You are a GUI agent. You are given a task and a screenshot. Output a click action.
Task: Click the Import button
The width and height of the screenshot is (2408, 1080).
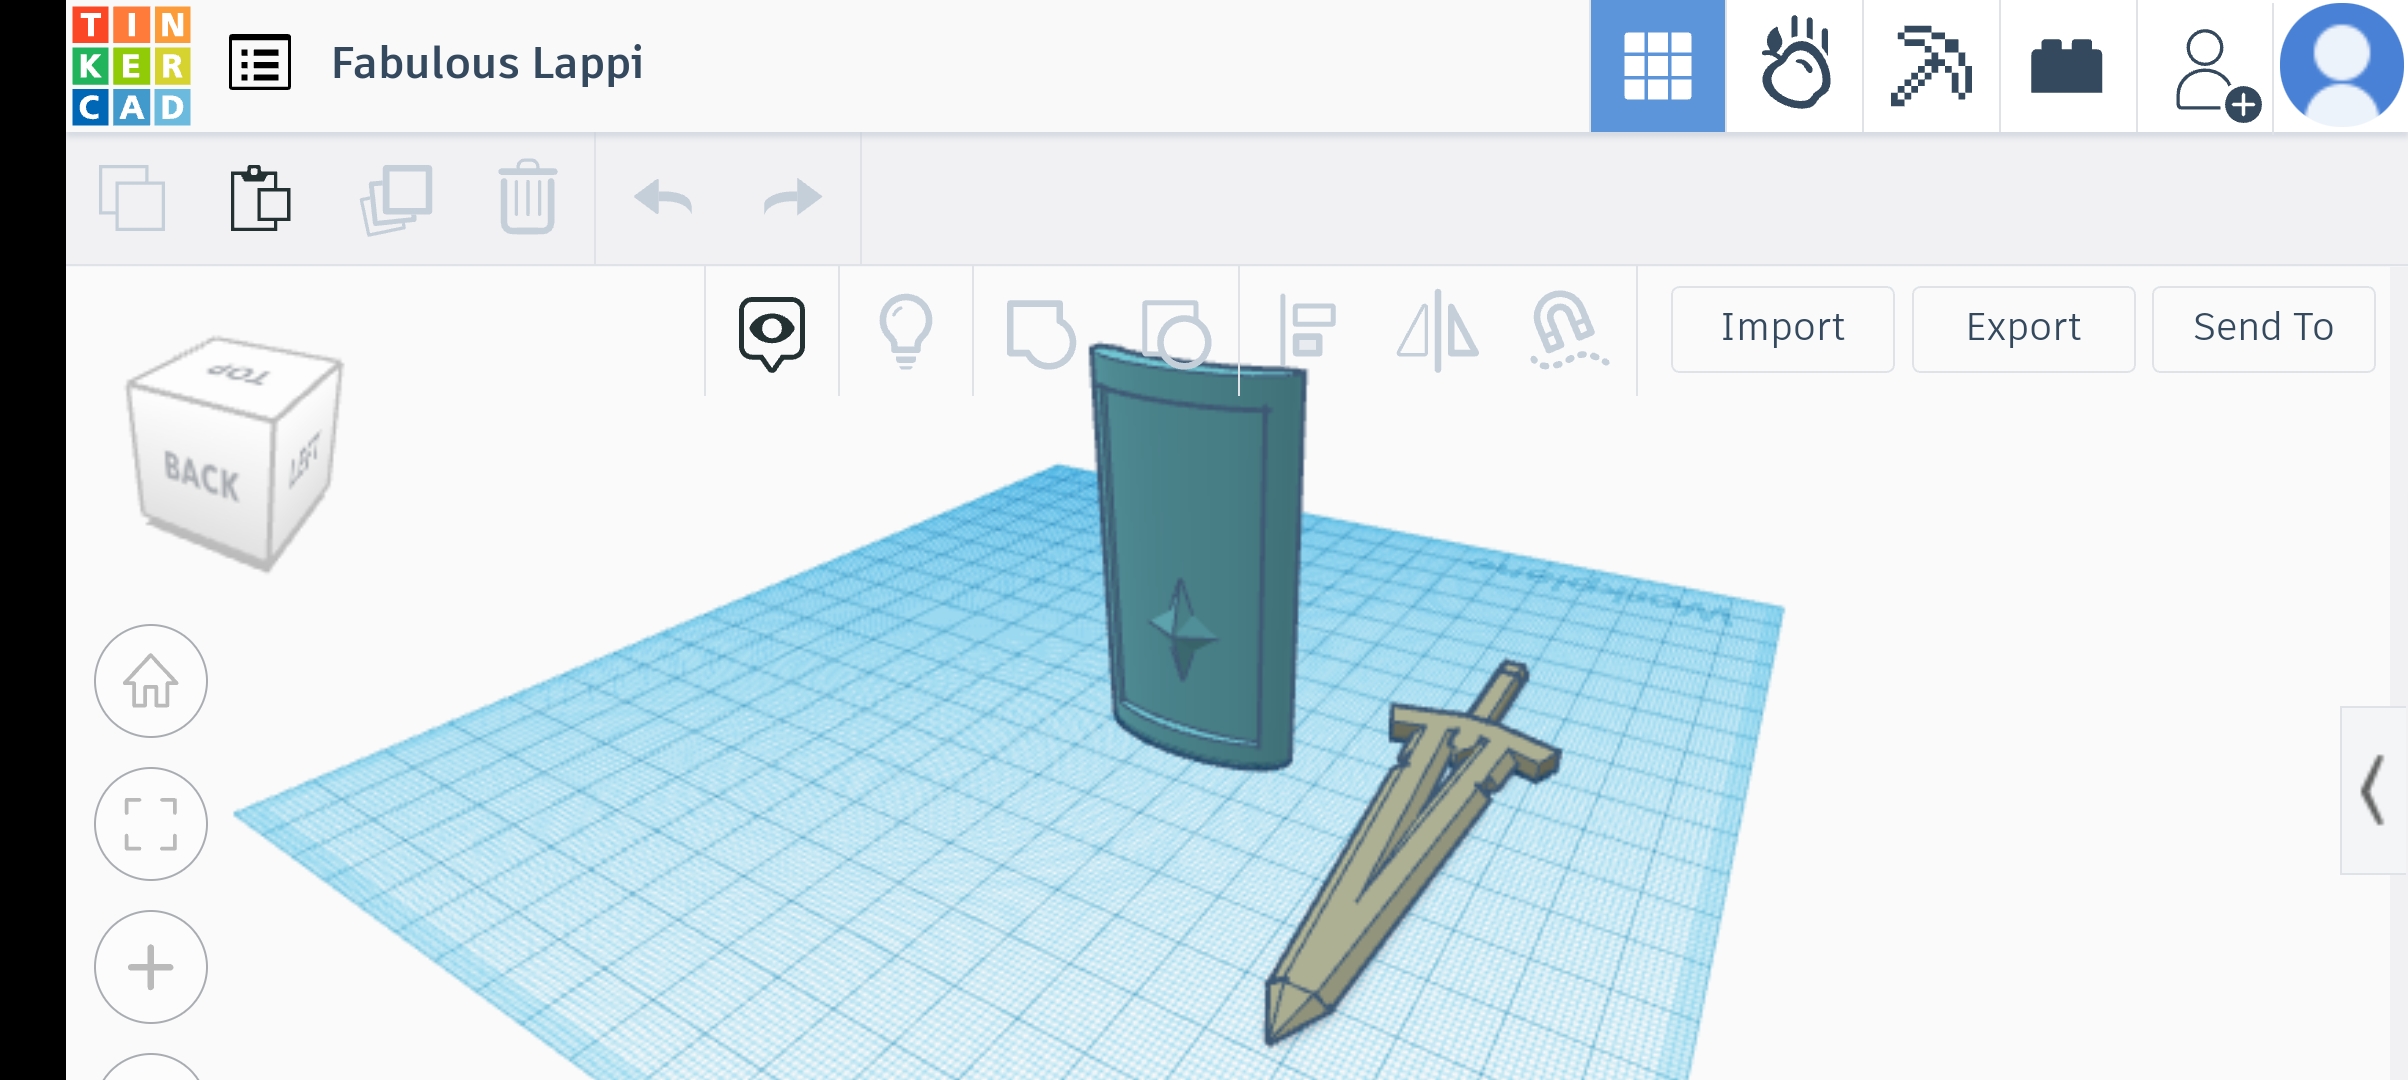pyautogui.click(x=1783, y=329)
